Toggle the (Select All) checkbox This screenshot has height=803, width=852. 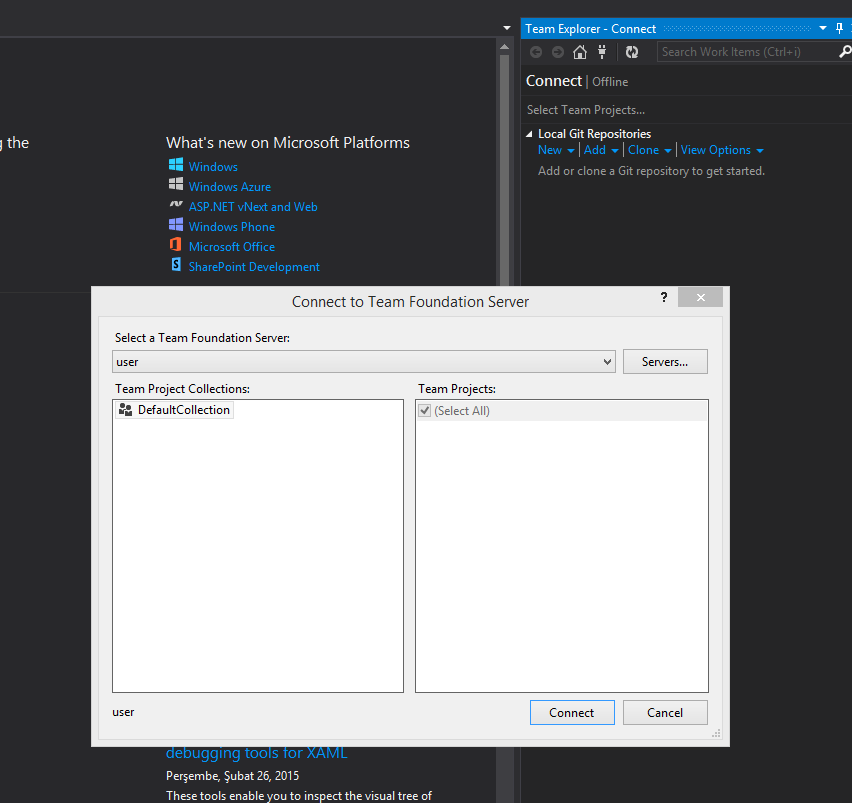click(x=424, y=411)
